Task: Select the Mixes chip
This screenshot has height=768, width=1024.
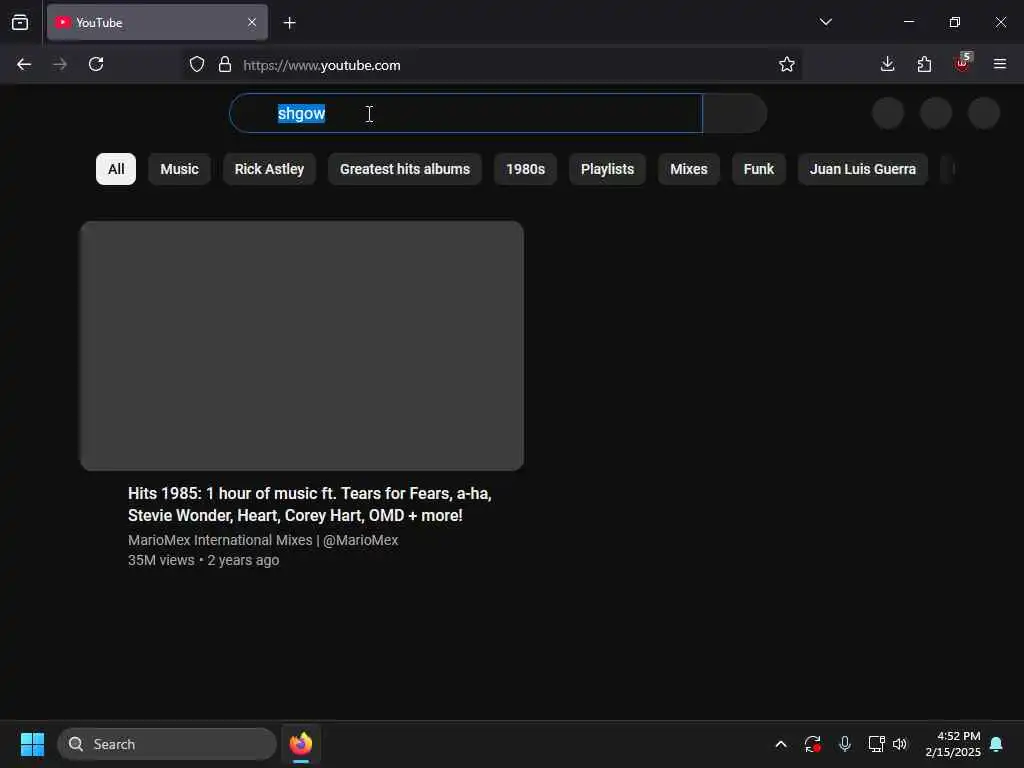Action: [x=689, y=169]
